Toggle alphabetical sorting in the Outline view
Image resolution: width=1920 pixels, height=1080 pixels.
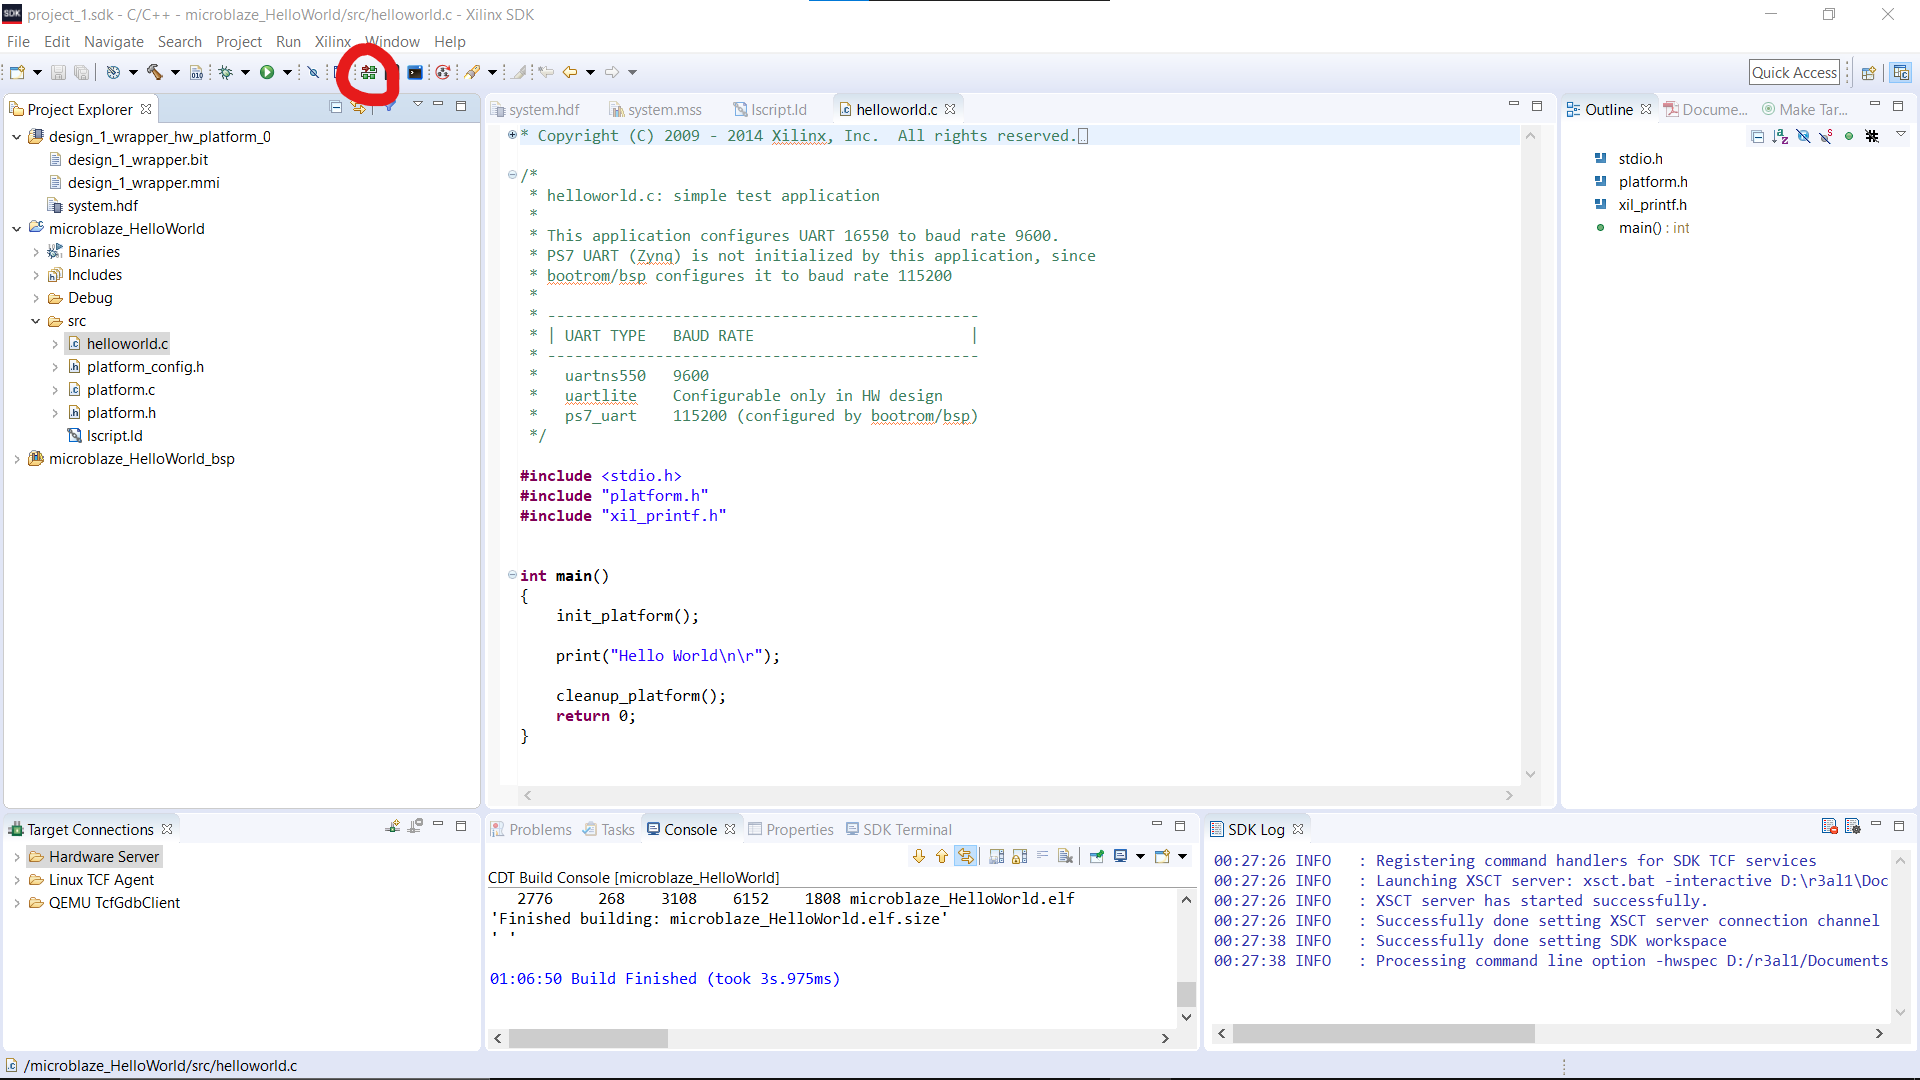tap(1781, 136)
